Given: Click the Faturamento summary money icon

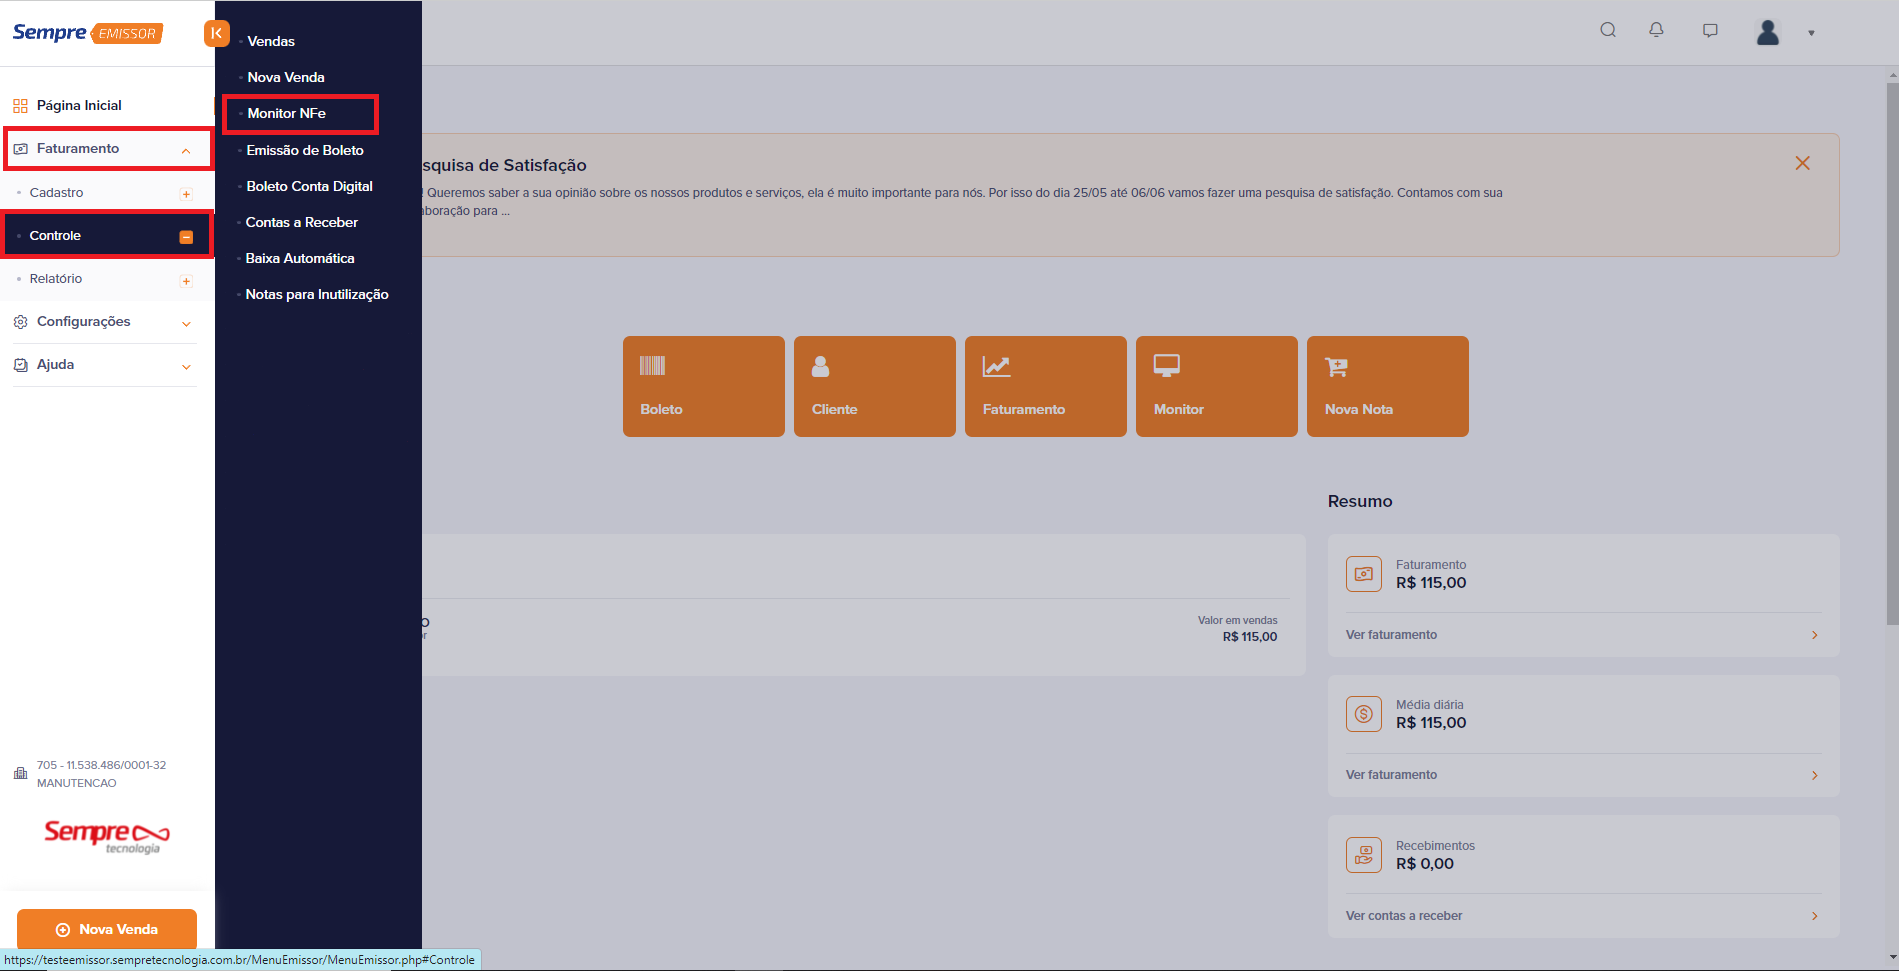Looking at the screenshot, I should (1364, 574).
